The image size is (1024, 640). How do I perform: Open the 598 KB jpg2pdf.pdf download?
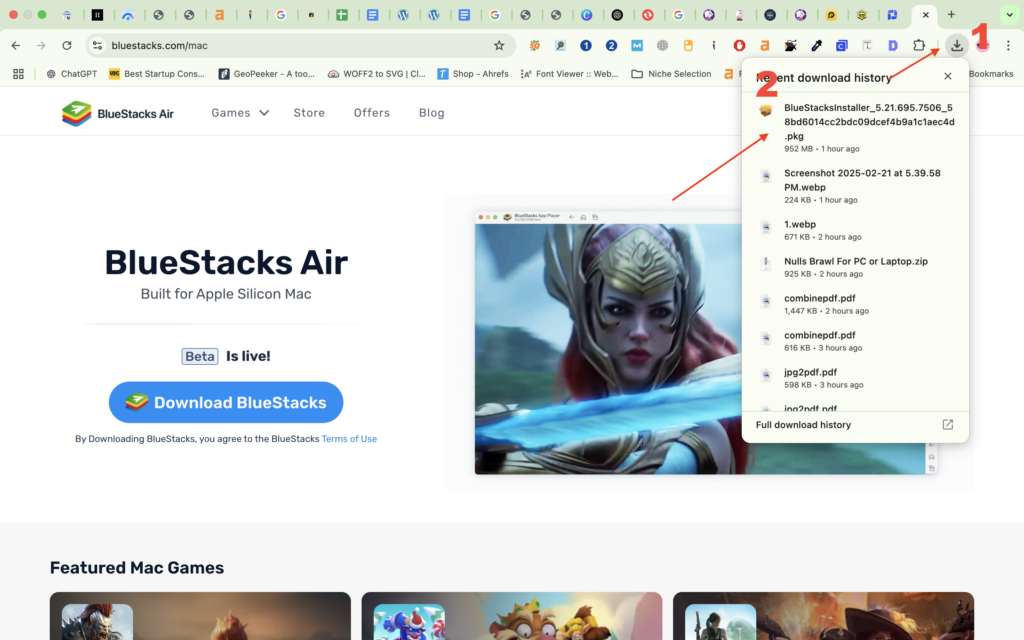[856, 378]
